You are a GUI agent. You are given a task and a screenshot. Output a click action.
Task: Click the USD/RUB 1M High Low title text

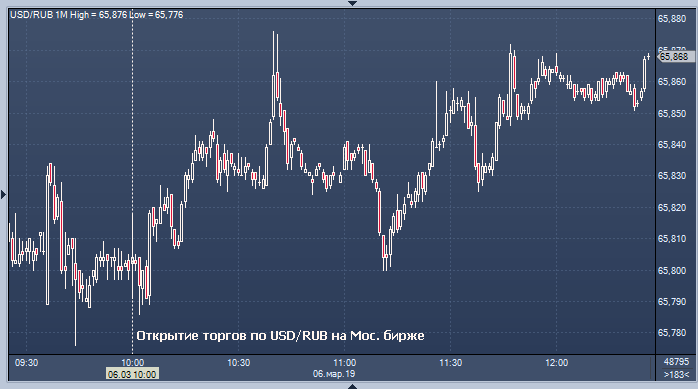pos(97,15)
